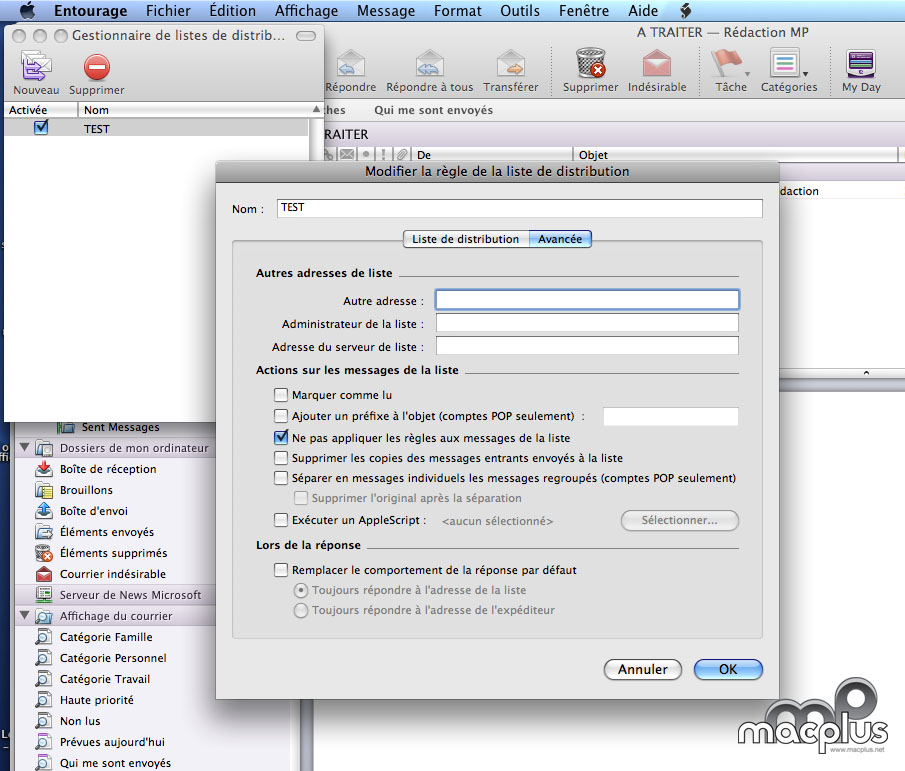Open Catégories dropdown arrow
The image size is (905, 771).
point(805,74)
